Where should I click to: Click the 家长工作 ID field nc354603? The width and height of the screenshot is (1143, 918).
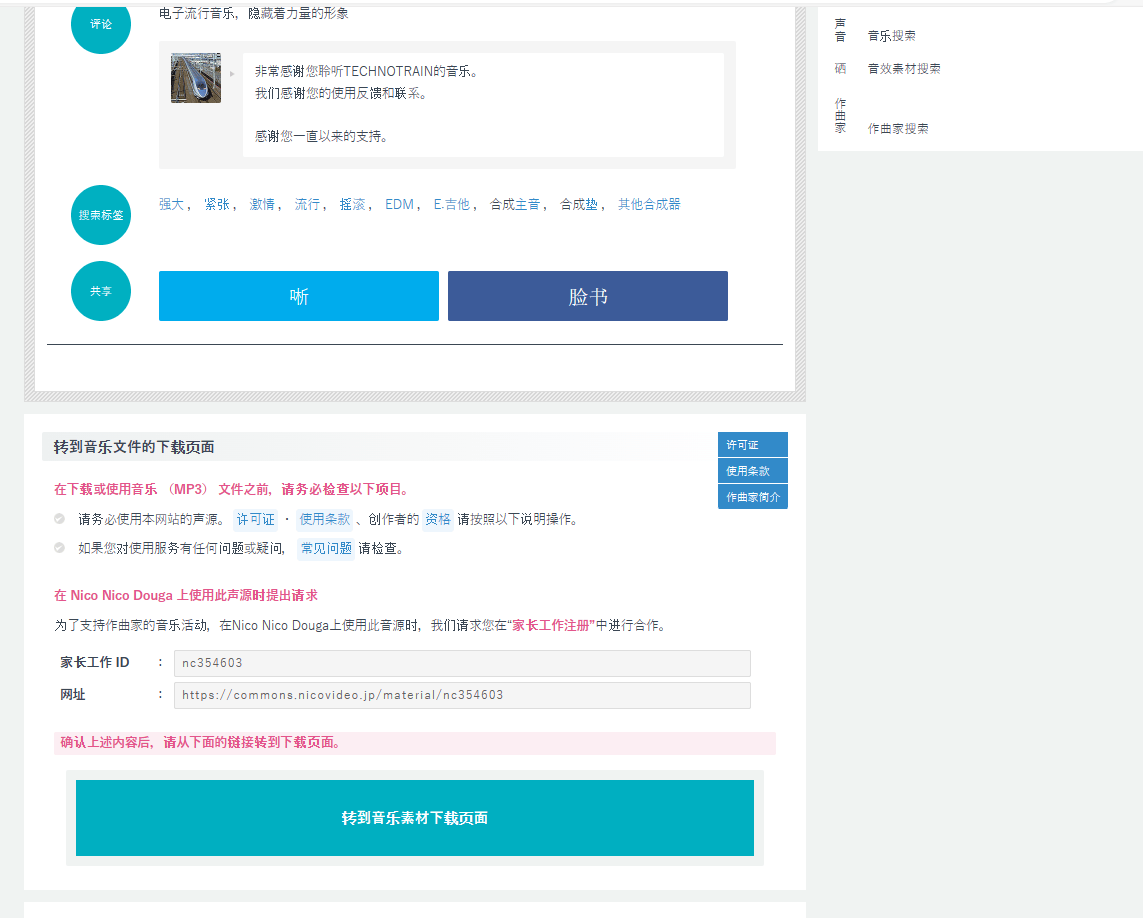pyautogui.click(x=462, y=663)
